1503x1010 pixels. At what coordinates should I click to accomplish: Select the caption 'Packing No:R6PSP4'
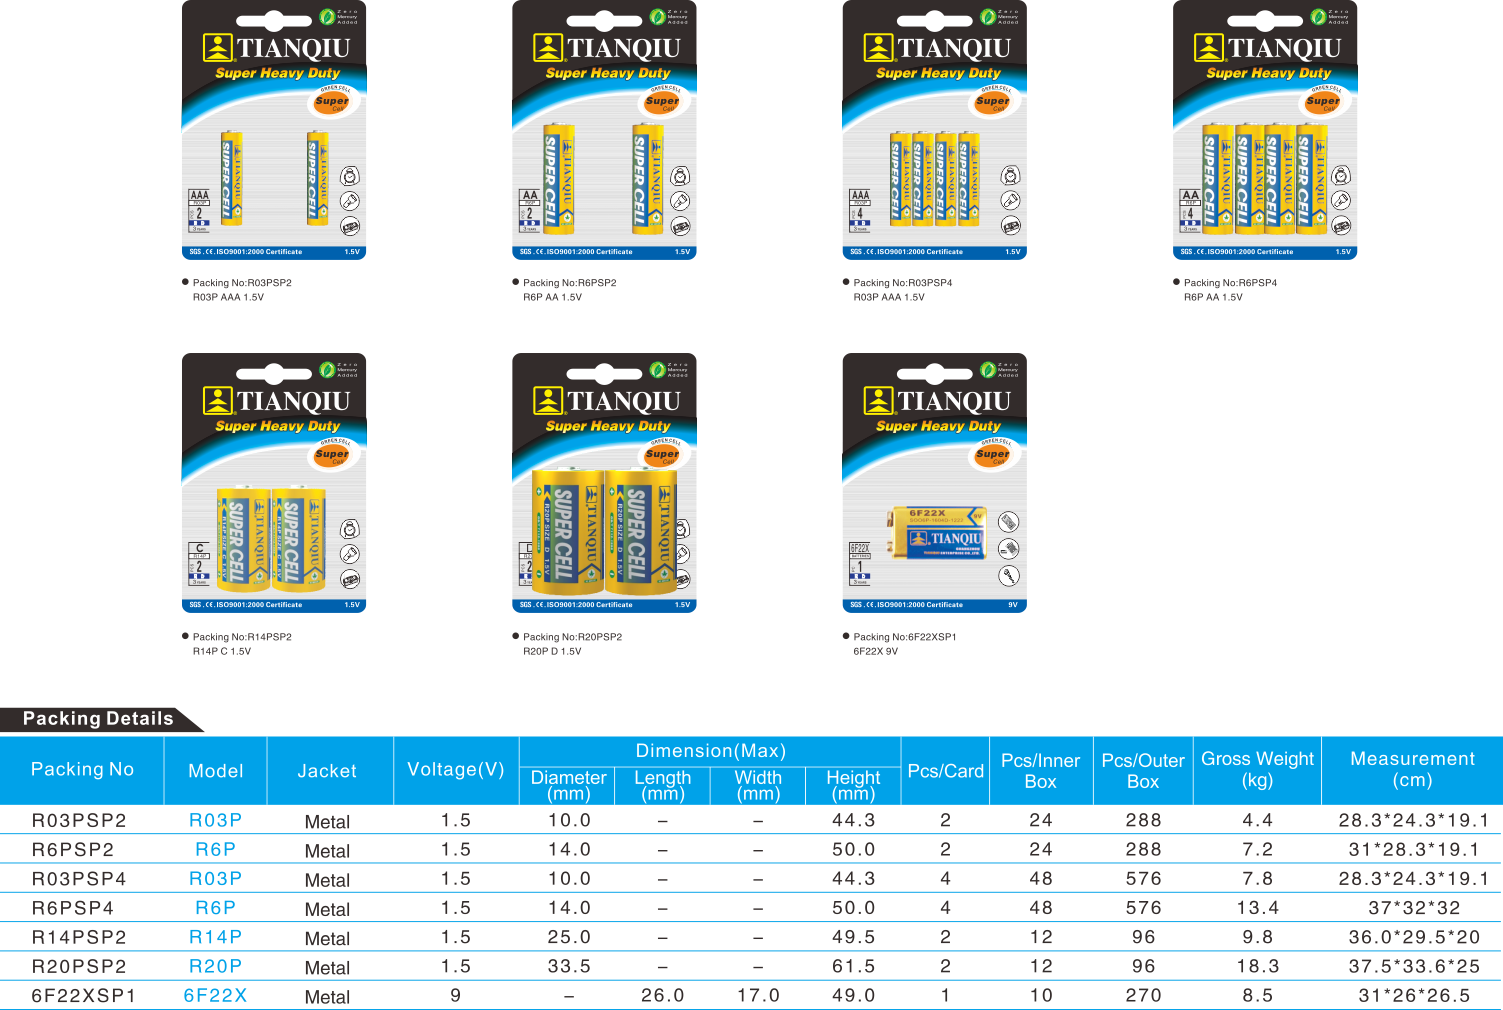(x=1231, y=283)
